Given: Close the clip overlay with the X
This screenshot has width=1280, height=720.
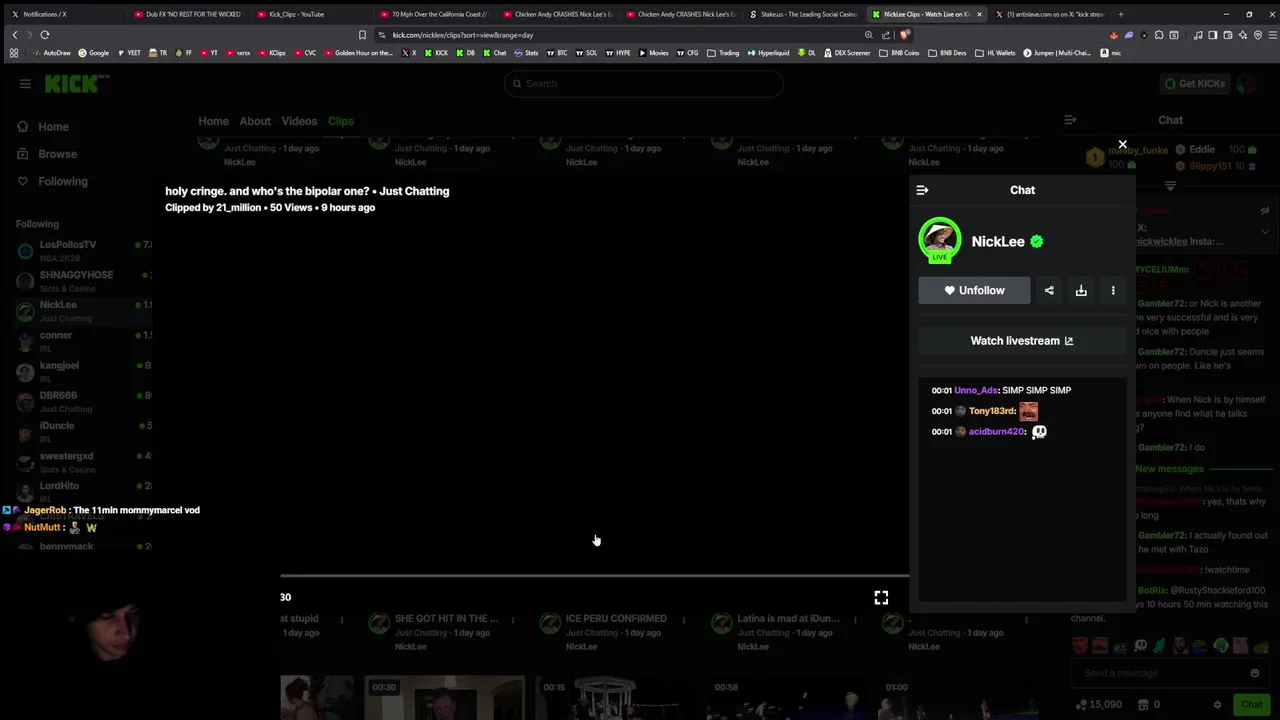Looking at the screenshot, I should click(1122, 145).
